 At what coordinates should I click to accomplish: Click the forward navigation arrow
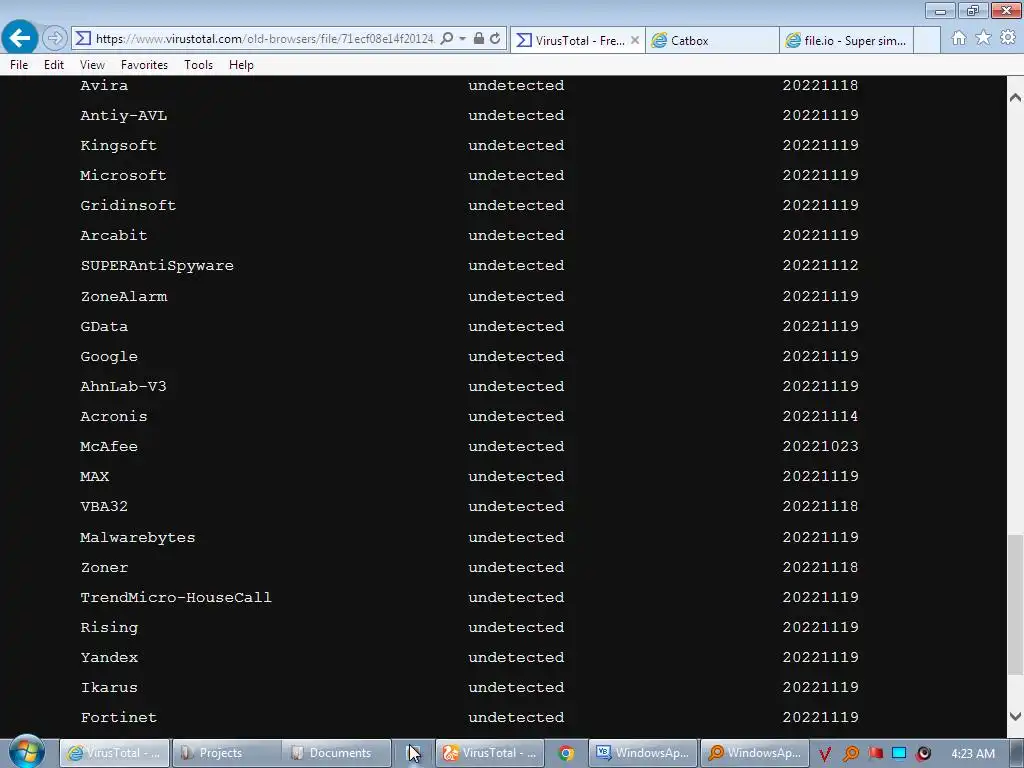pyautogui.click(x=55, y=39)
